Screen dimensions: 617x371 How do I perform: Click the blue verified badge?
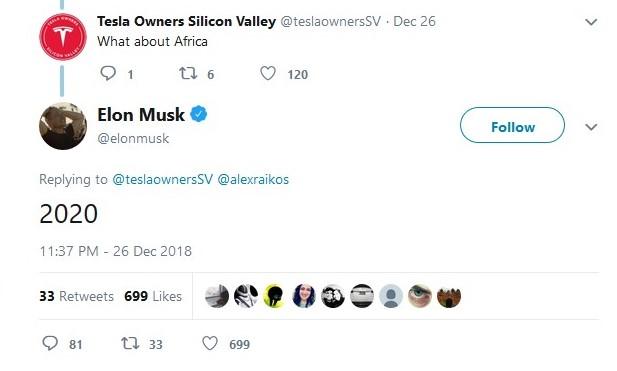199,114
